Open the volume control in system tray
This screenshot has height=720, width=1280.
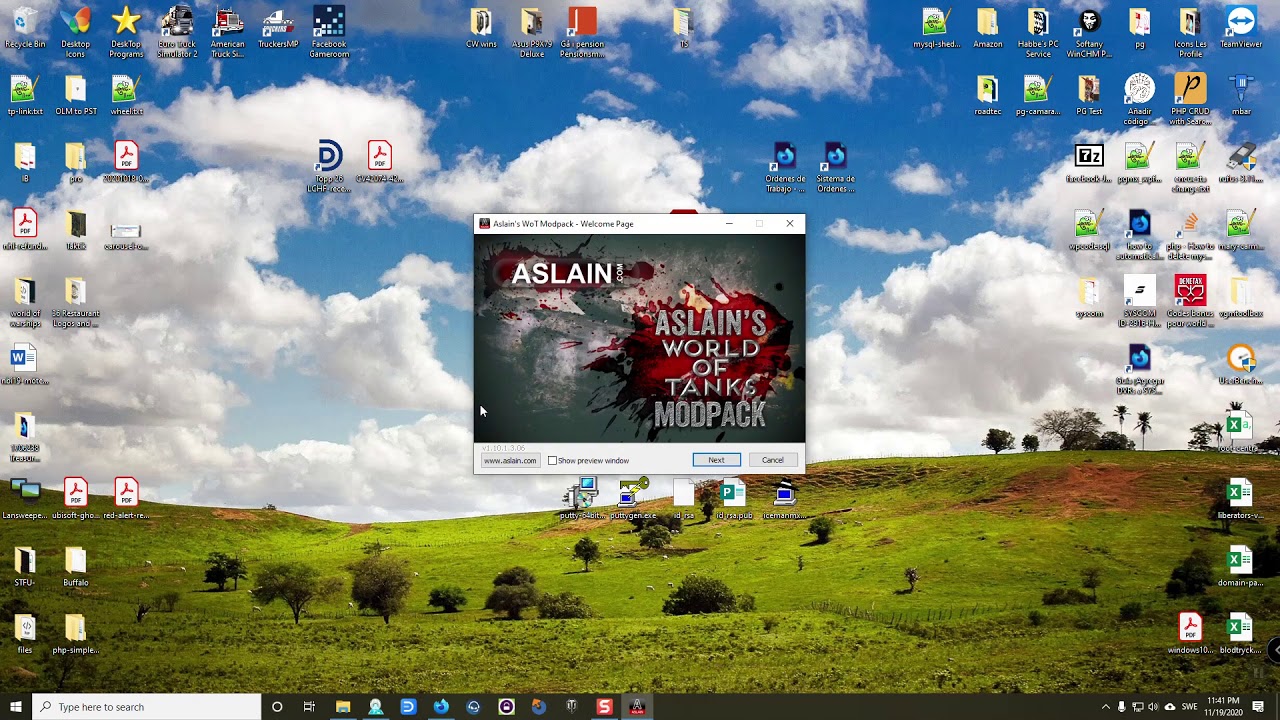pyautogui.click(x=1153, y=707)
